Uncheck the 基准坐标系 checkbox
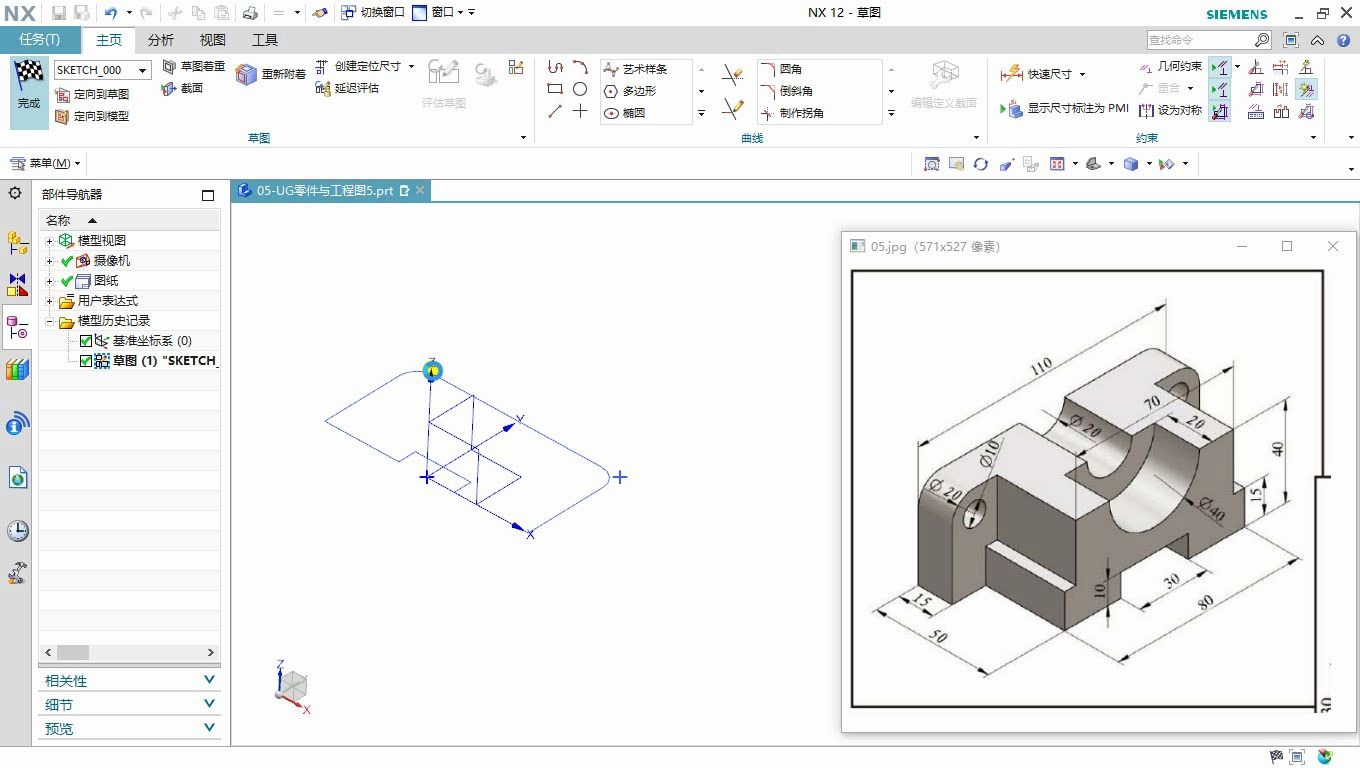Screen dimensions: 1360x768 tap(86, 341)
